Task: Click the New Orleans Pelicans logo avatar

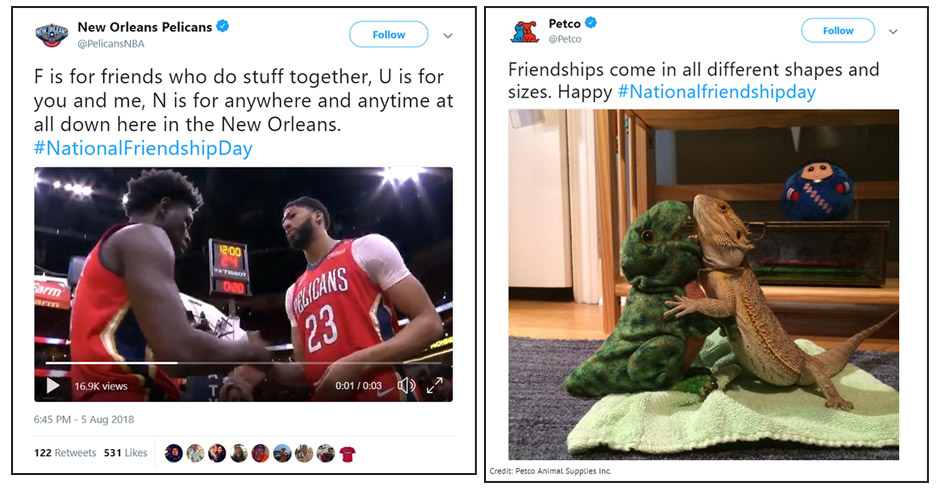Action: (x=52, y=35)
